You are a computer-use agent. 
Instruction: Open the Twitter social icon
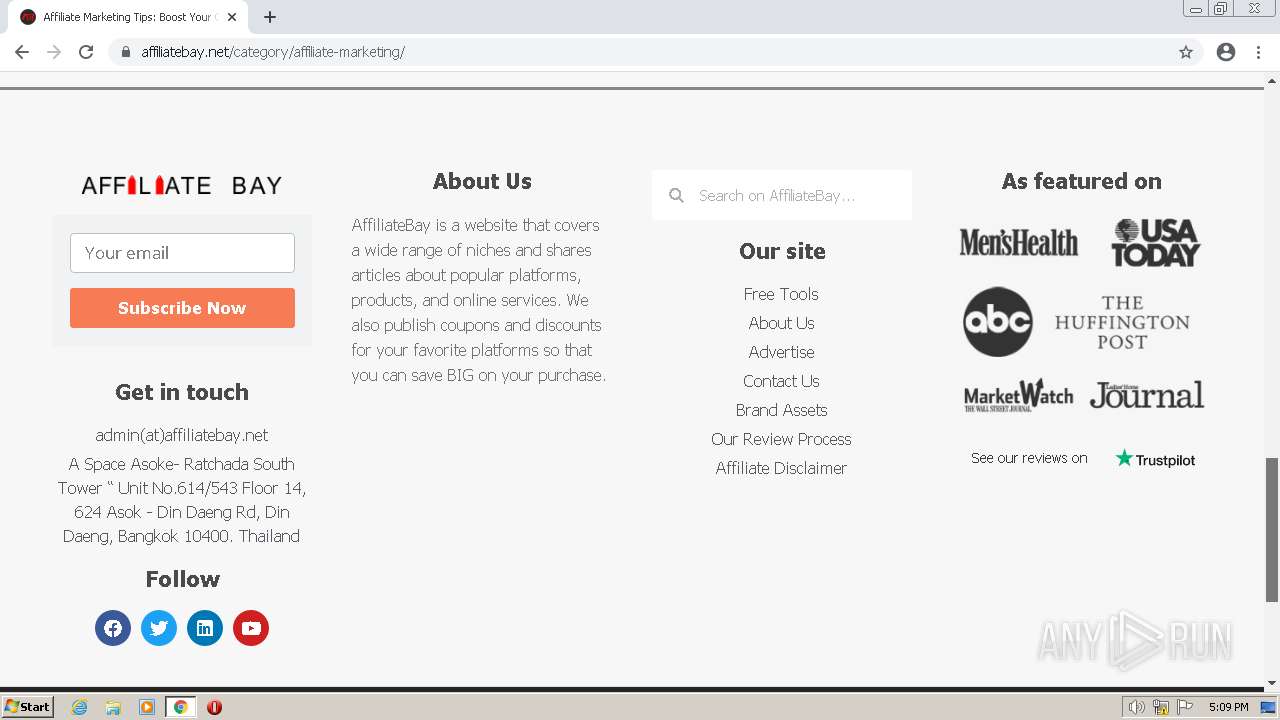(x=159, y=628)
